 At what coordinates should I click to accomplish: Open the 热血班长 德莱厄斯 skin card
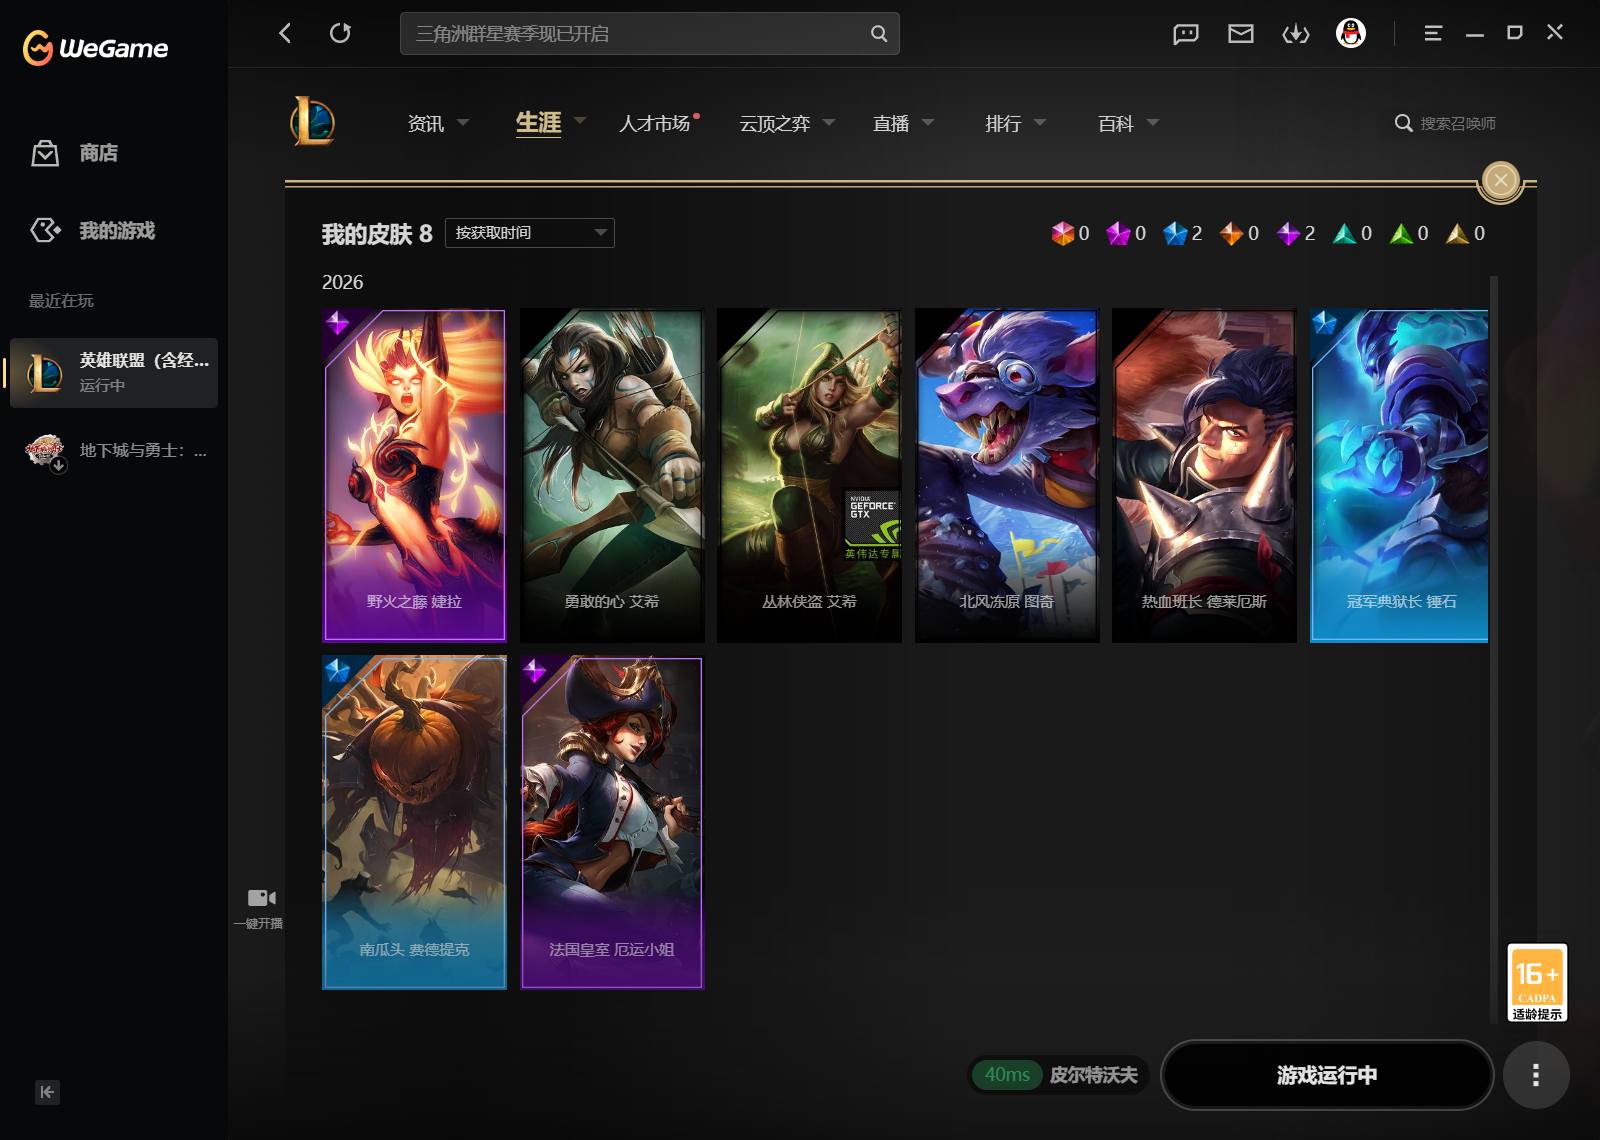pyautogui.click(x=1204, y=475)
